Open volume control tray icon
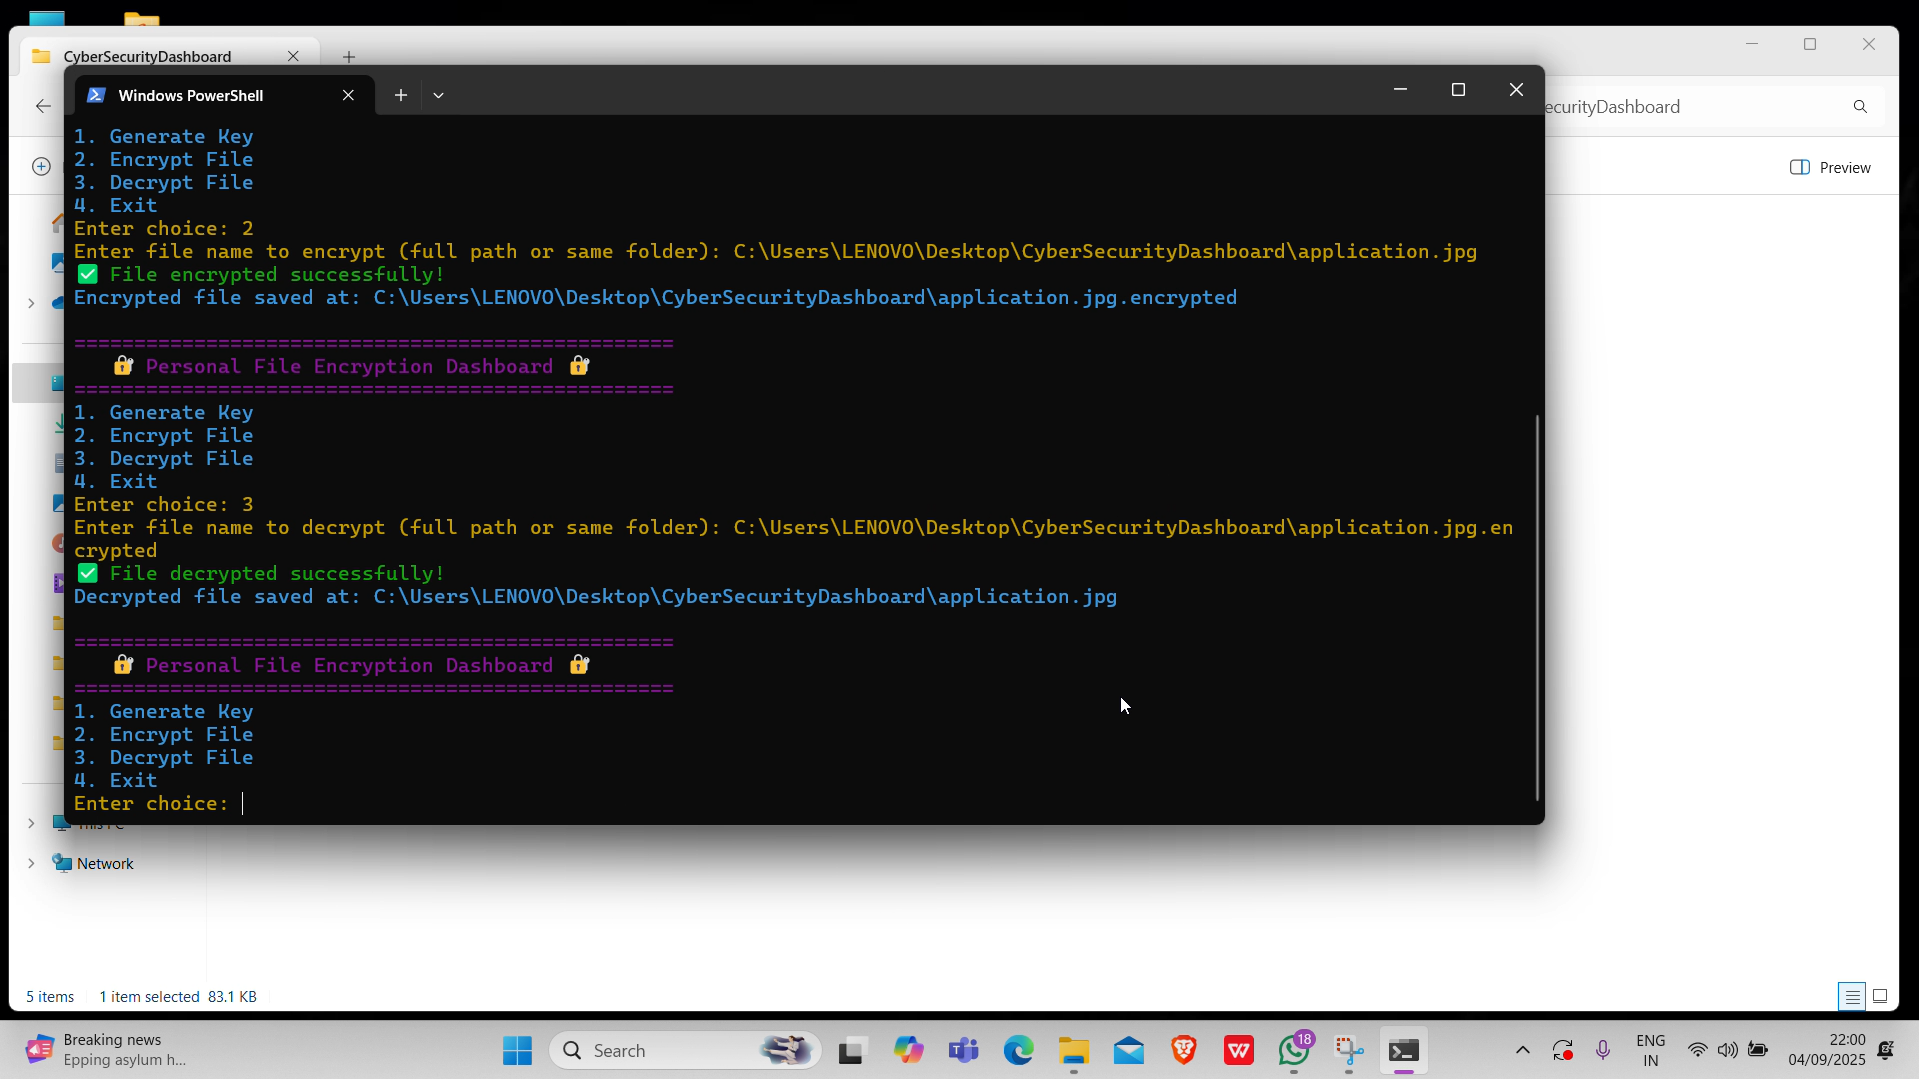Screen dimensions: 1919x1079 click(1727, 1050)
